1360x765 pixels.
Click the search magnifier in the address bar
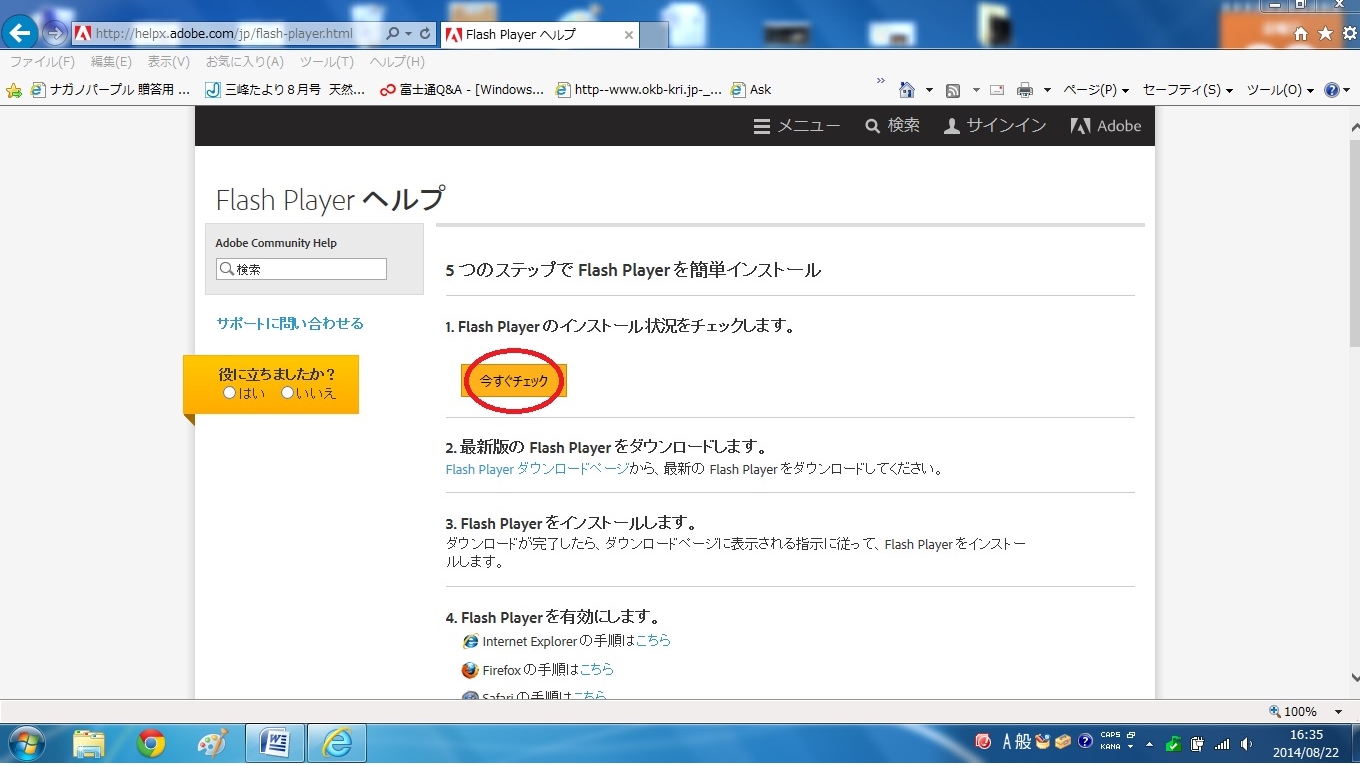point(393,33)
